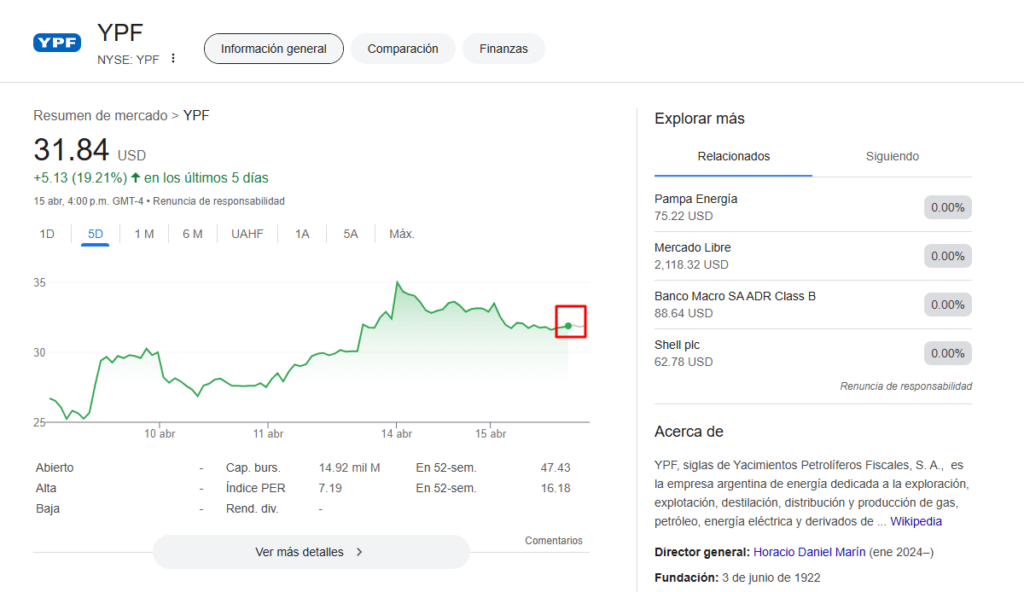Show the Máx. chart range

[x=402, y=234]
